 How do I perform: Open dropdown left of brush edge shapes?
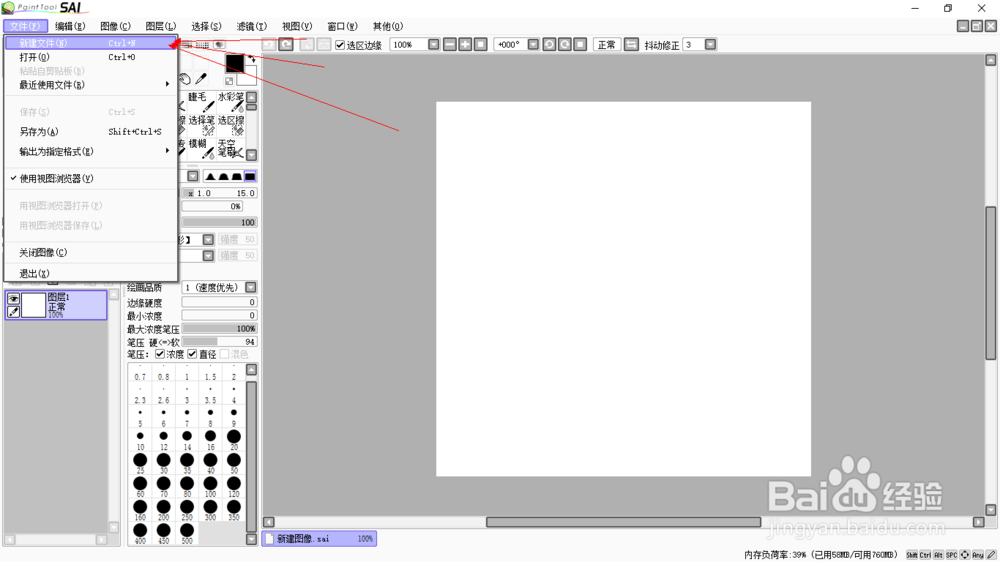193,176
